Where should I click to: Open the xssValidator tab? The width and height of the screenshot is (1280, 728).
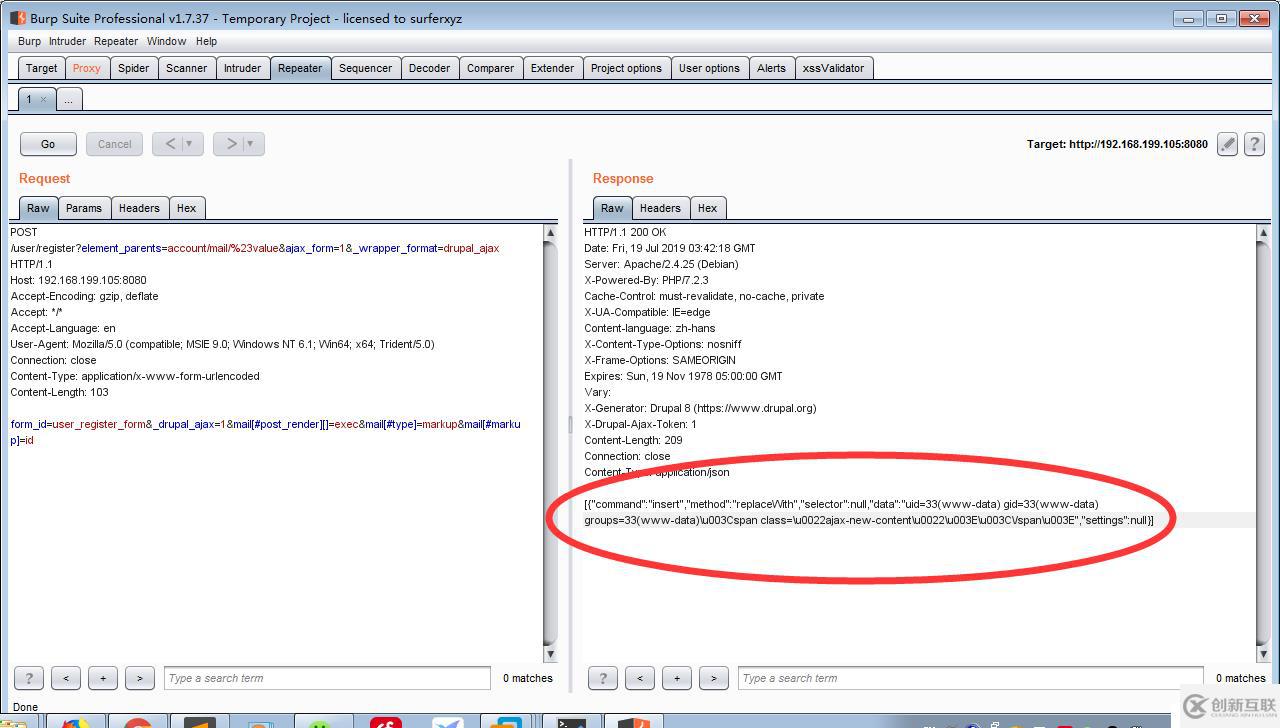(833, 68)
